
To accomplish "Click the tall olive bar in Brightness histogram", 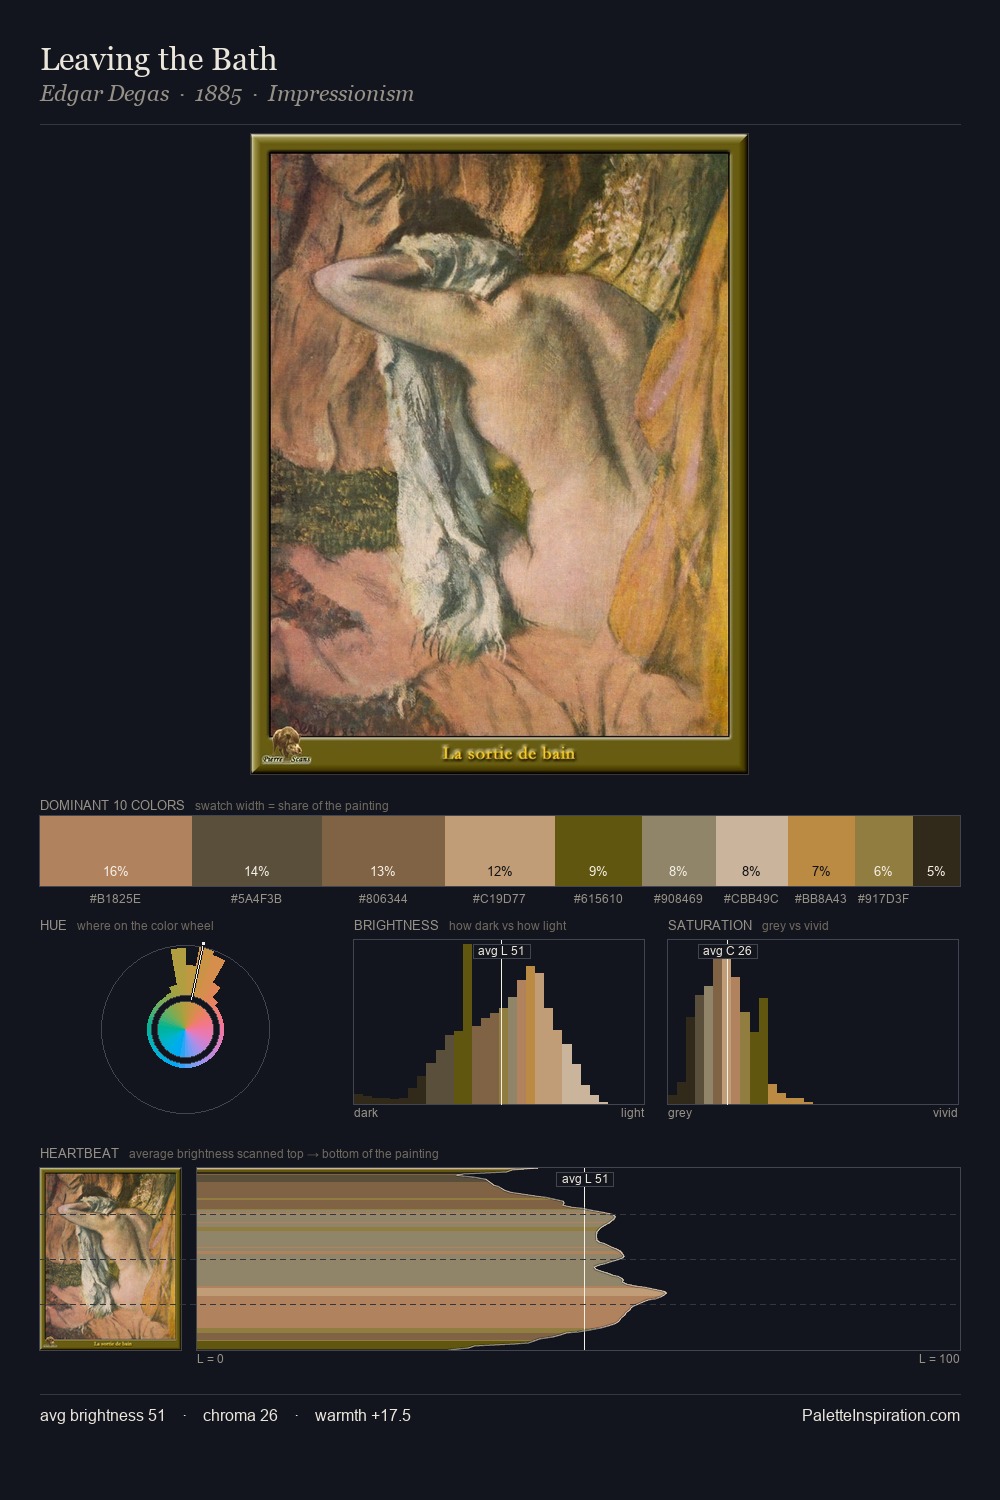I will tap(467, 1022).
